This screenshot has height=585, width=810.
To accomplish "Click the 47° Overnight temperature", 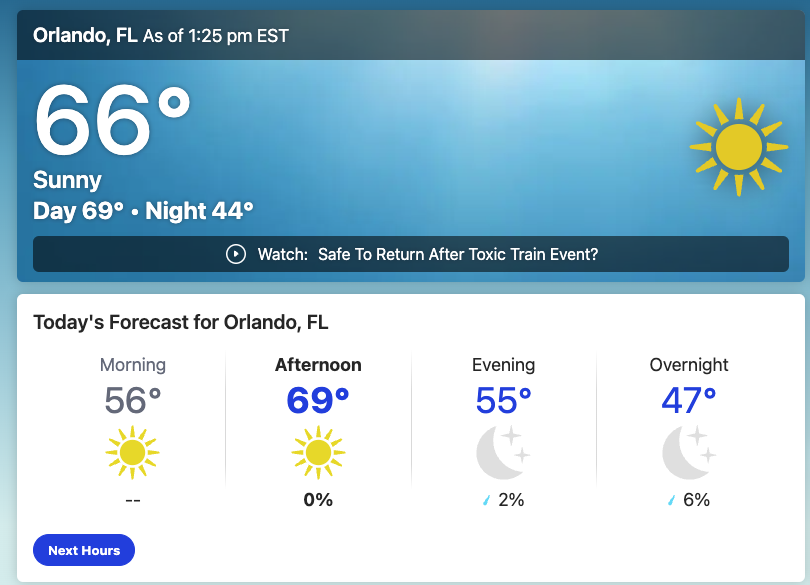I will pyautogui.click(x=689, y=401).
